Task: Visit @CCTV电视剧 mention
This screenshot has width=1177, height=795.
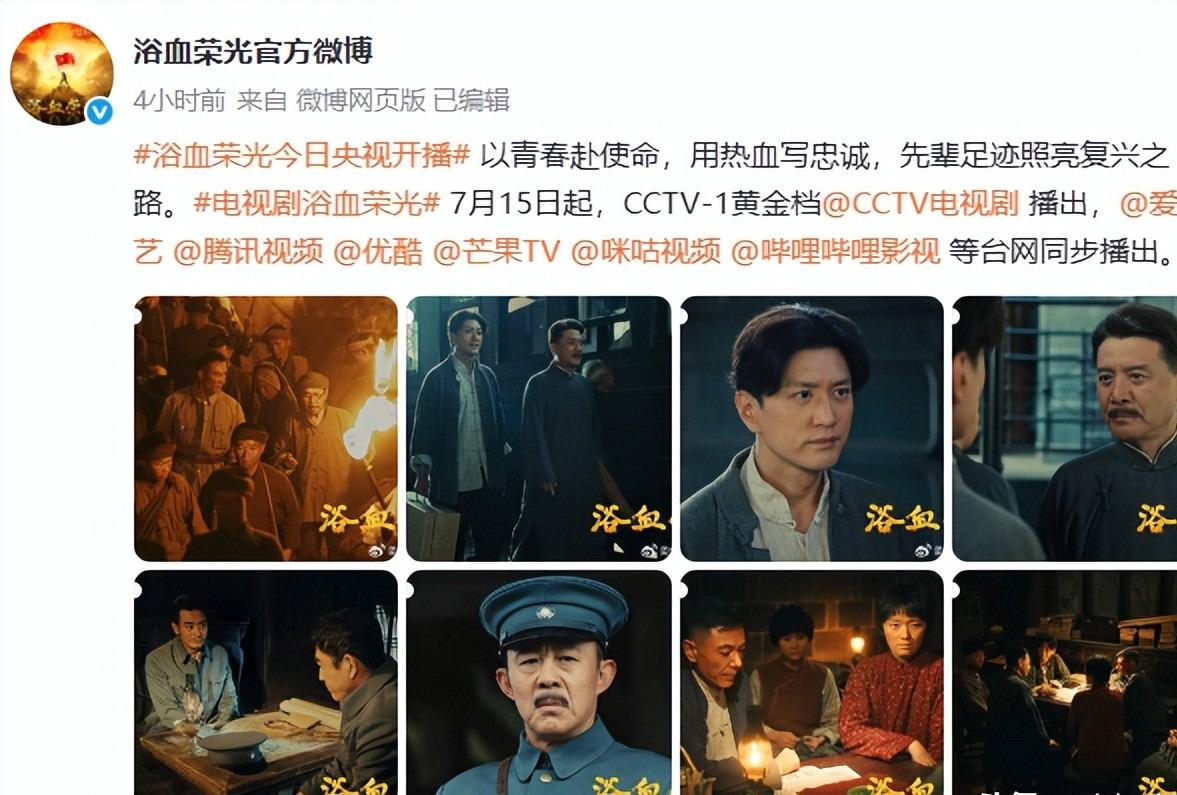Action: tap(921, 203)
